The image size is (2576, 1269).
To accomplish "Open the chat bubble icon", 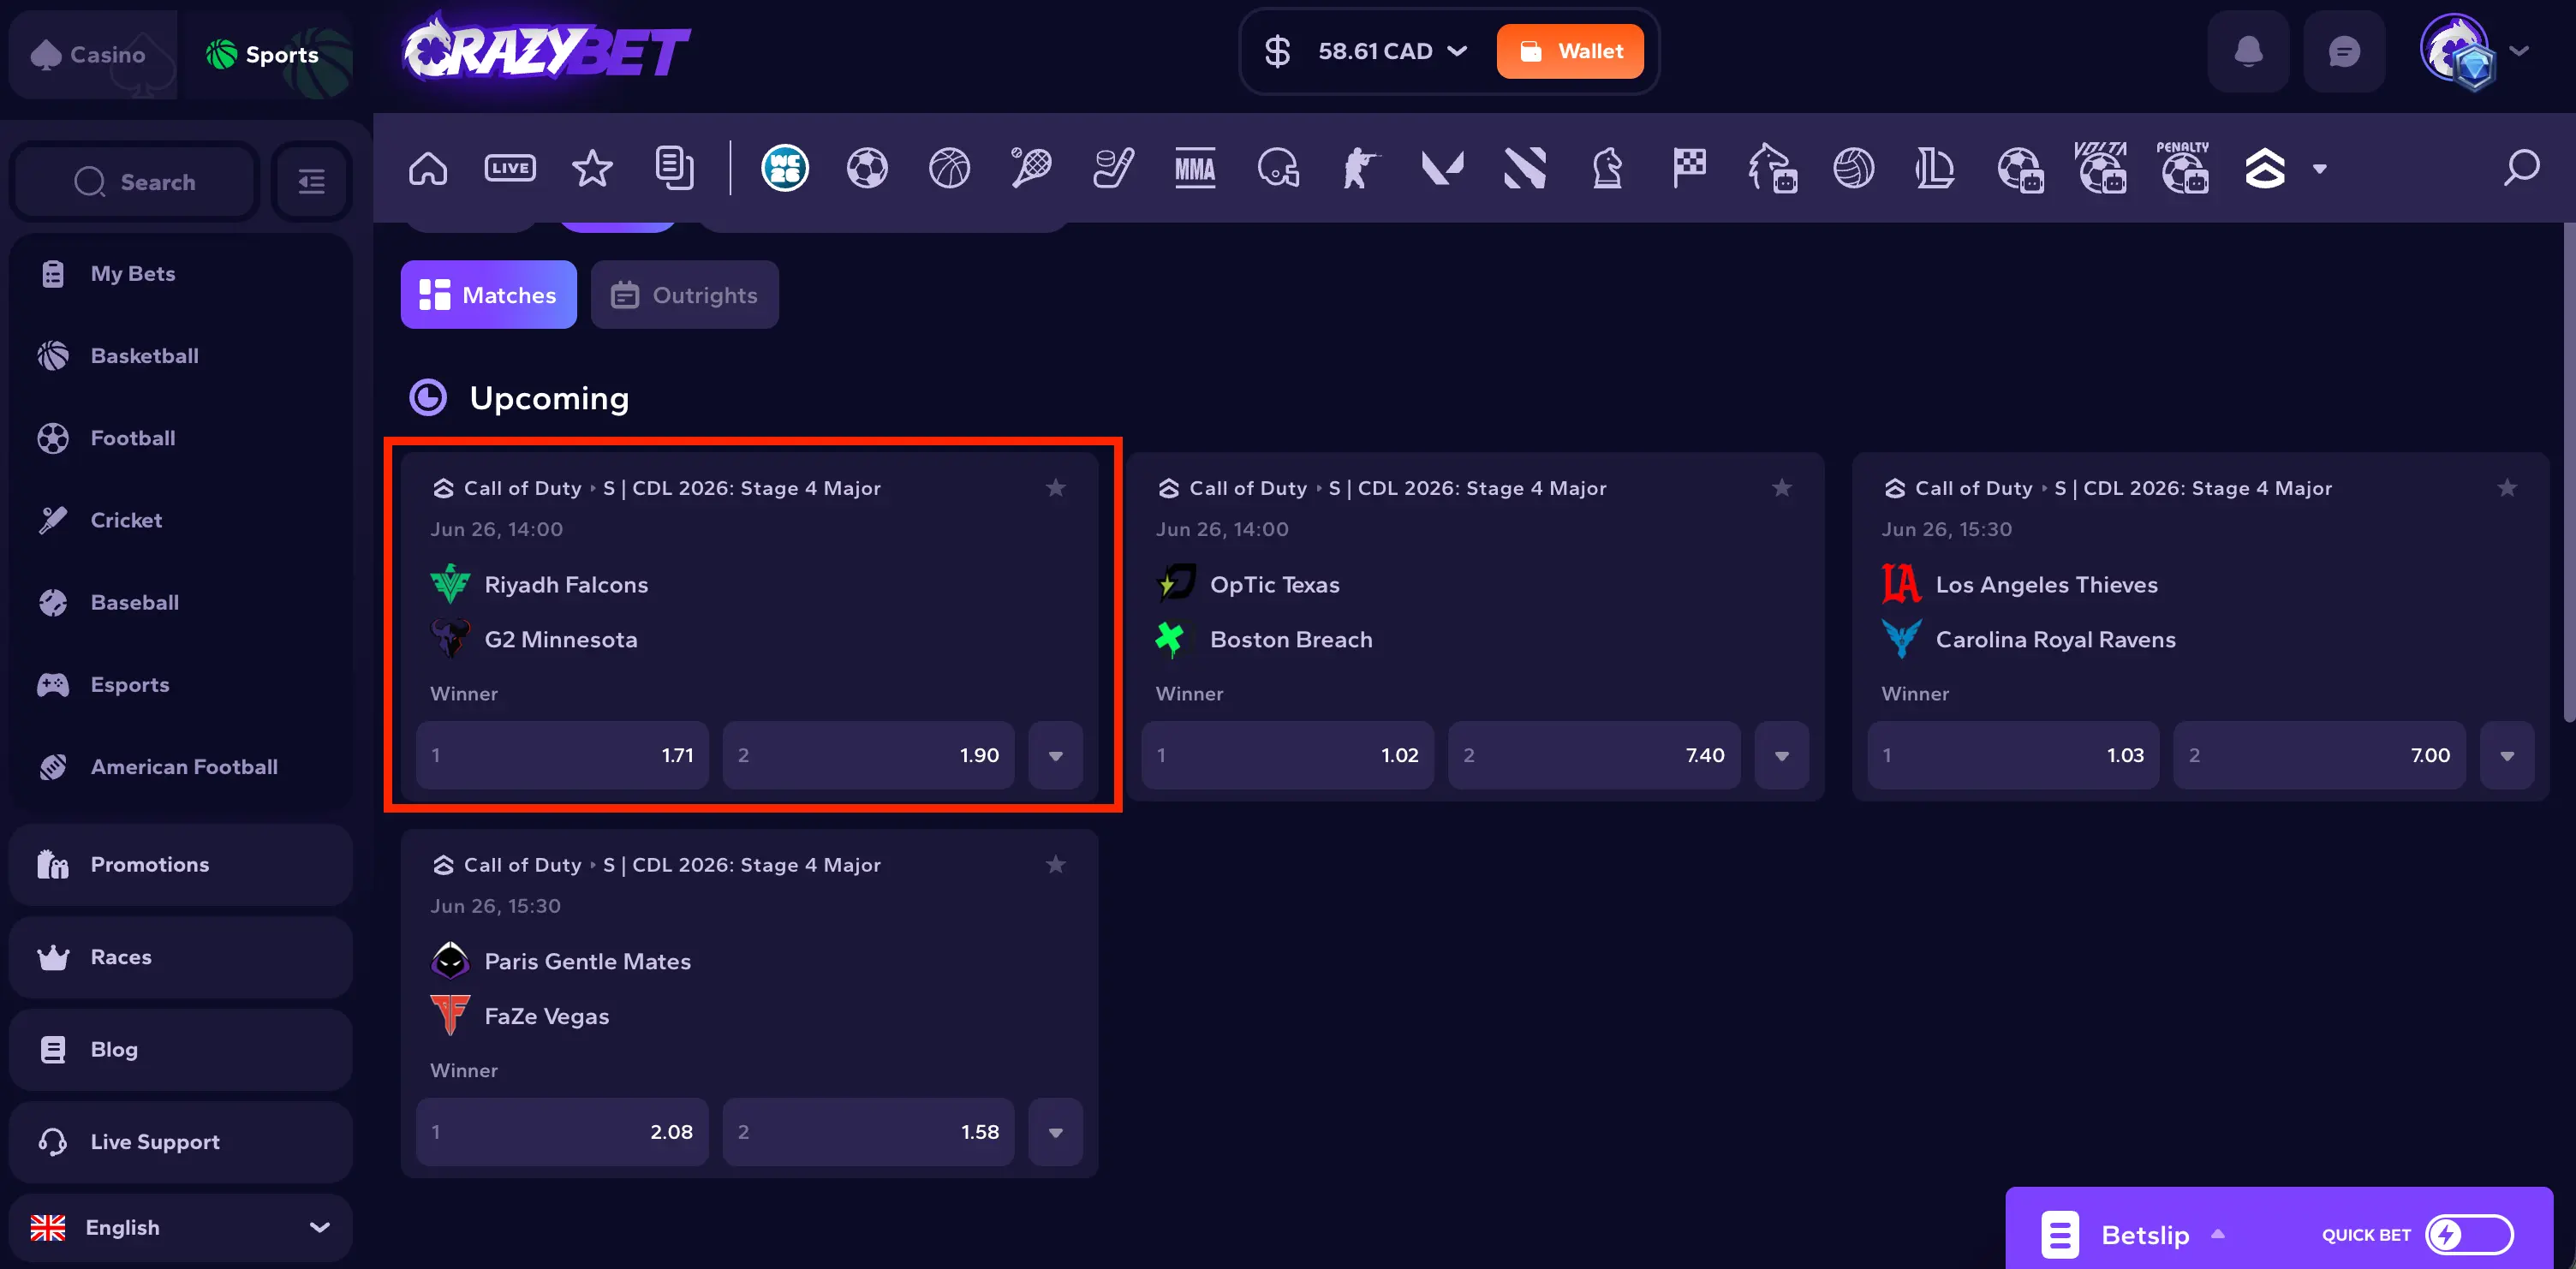I will pyautogui.click(x=2344, y=51).
